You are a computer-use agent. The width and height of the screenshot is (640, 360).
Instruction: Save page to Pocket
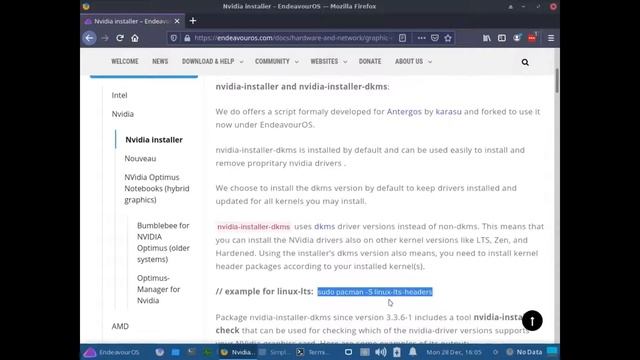point(435,38)
